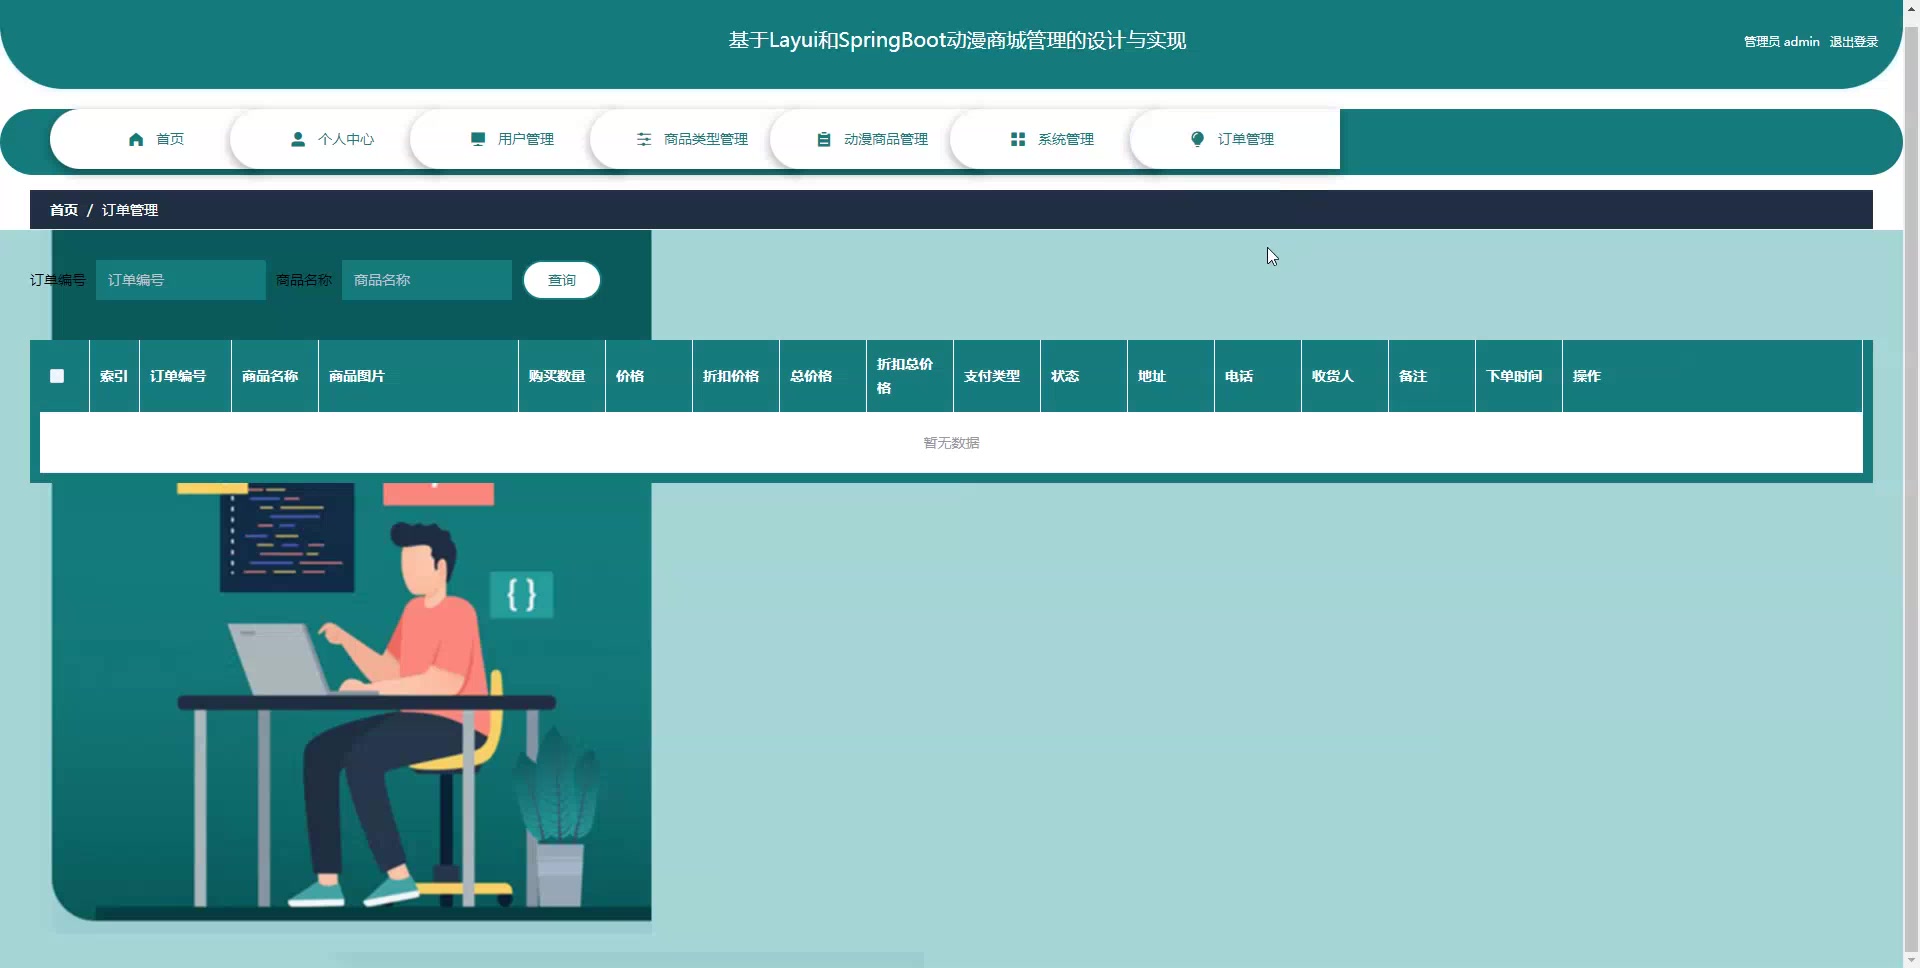Viewport: 1920px width, 968px height.
Task: Click the scrollbar up arrow at top right
Action: point(1912,7)
